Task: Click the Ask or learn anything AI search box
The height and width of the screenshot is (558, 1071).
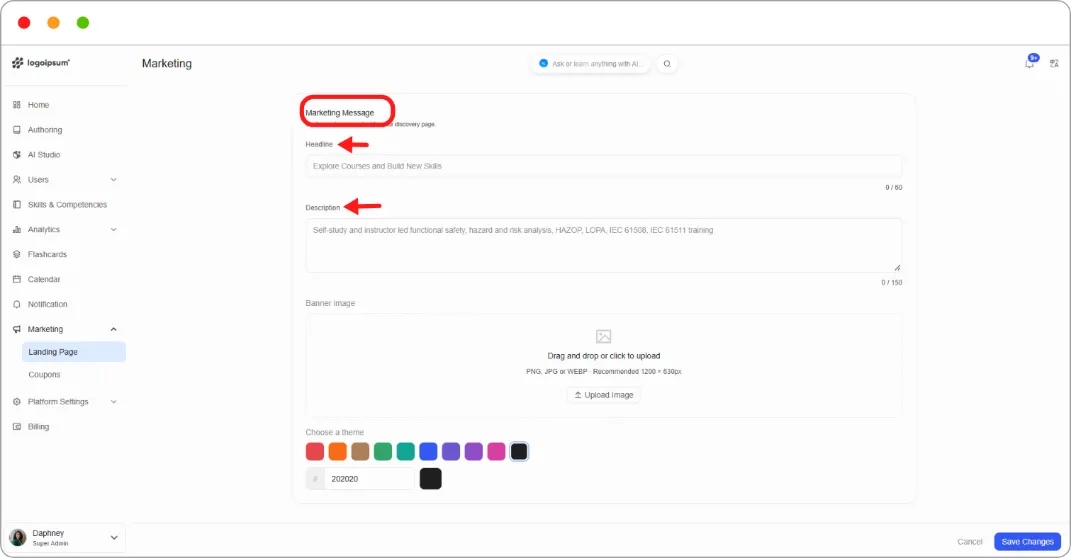Action: tap(592, 64)
